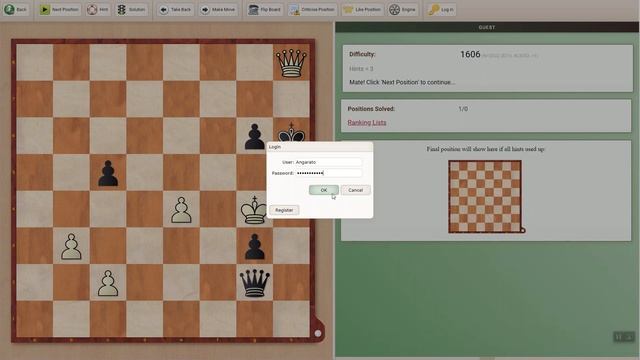640x360 pixels.
Task: Click the 'Mate! Click Next Position' message
Action: (402, 82)
